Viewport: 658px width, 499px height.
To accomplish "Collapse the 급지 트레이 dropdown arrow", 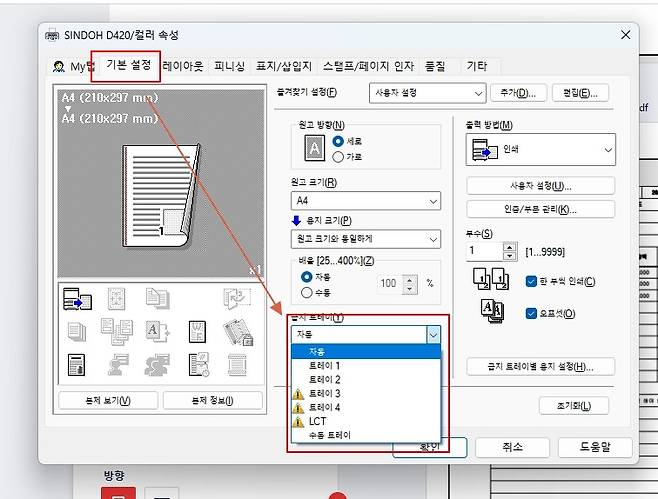I will 433,335.
